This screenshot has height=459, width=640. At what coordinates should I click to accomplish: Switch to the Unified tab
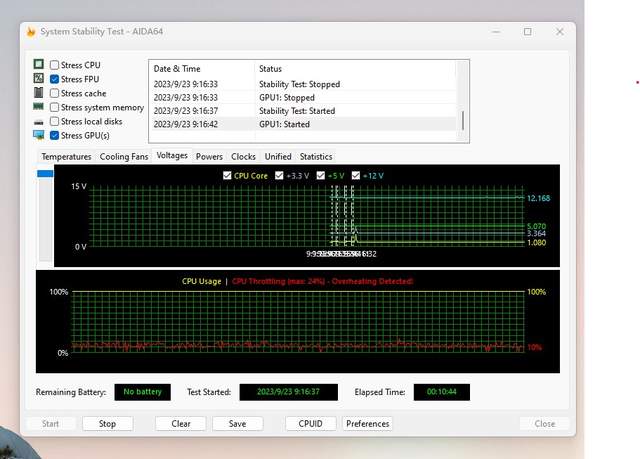coord(278,157)
